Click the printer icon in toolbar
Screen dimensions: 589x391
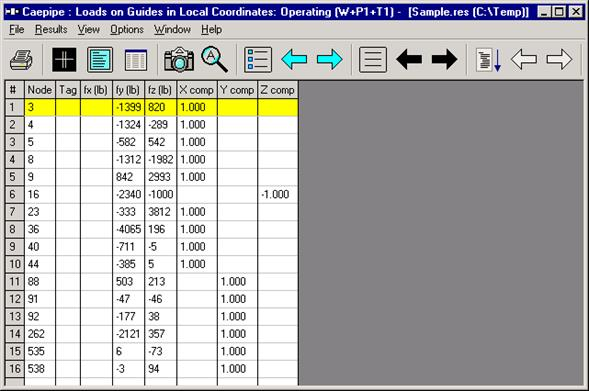coord(21,59)
